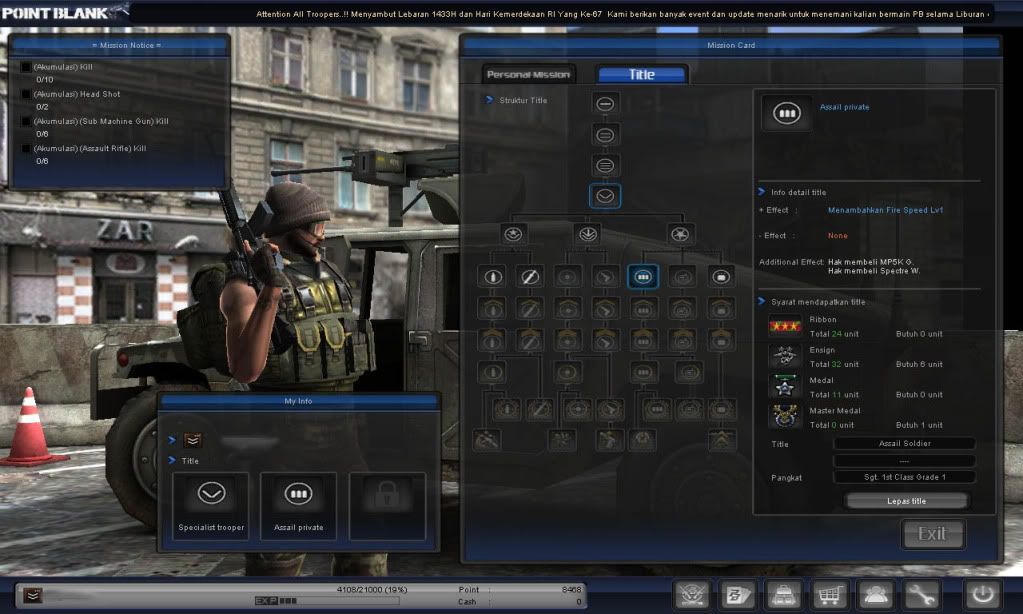The height and width of the screenshot is (614, 1023).
Task: Click the 'Hak membeli MP5K G.' text
Action: click(x=870, y=262)
